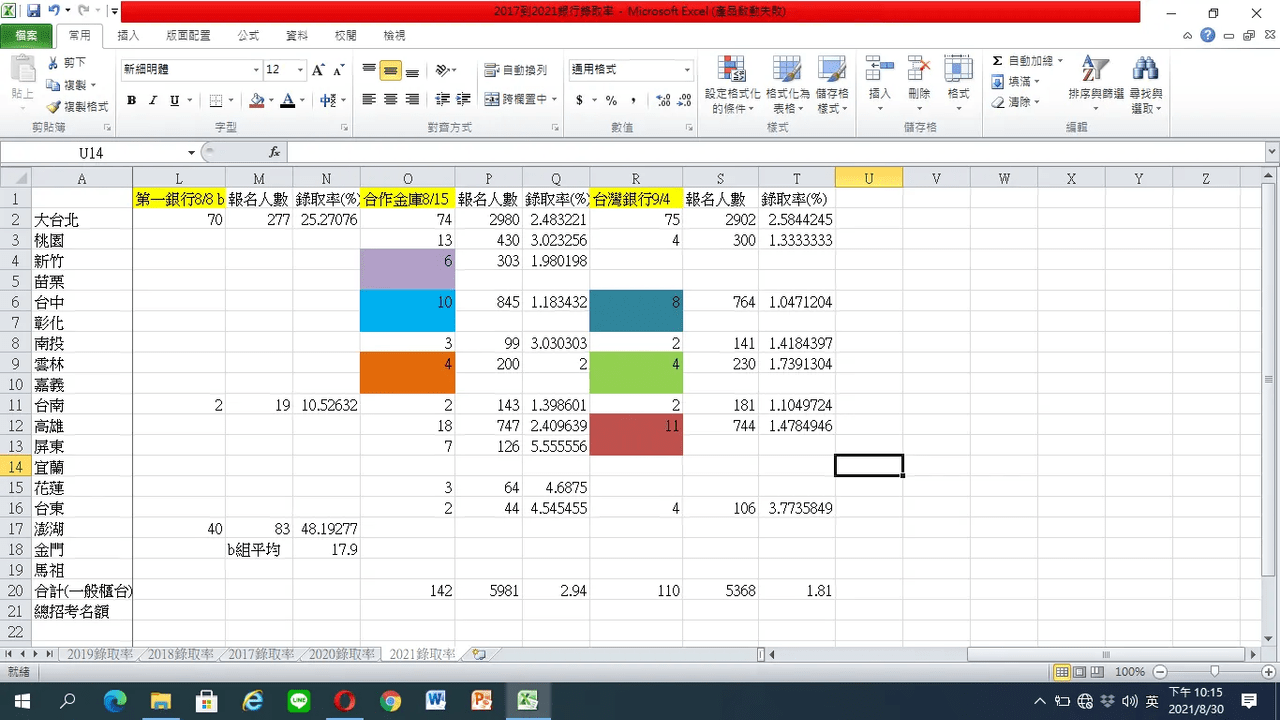Toggle center horizontal alignment
Image resolution: width=1280 pixels, height=720 pixels.
[390, 100]
